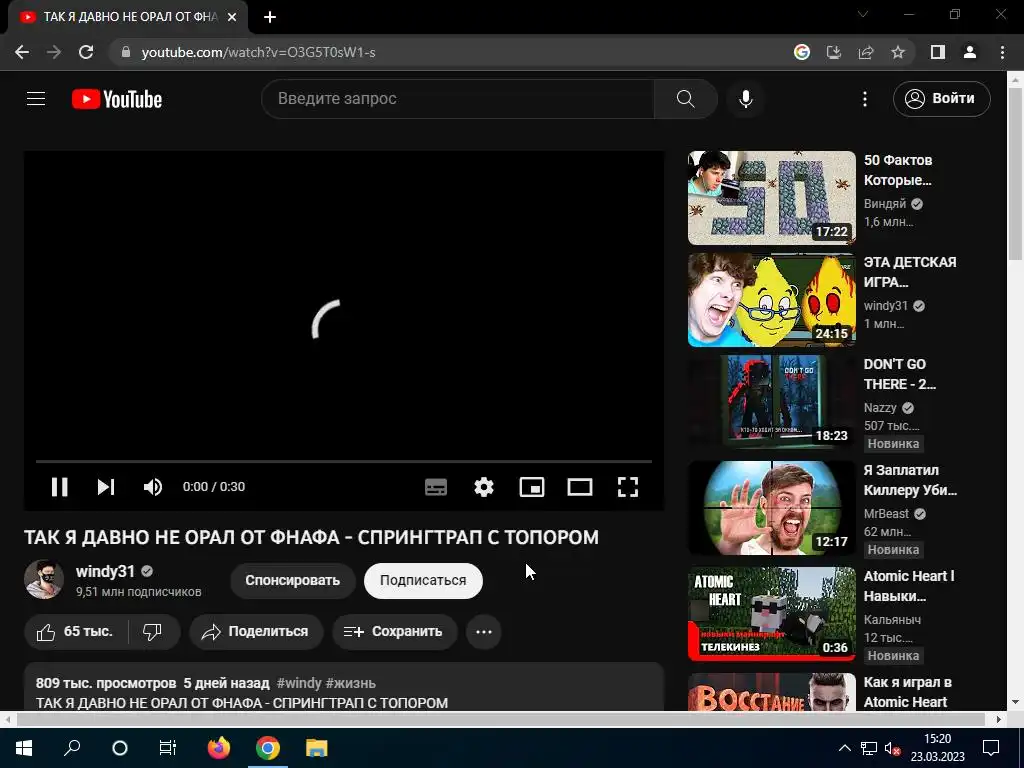Enable miniplayer mode

pyautogui.click(x=532, y=487)
